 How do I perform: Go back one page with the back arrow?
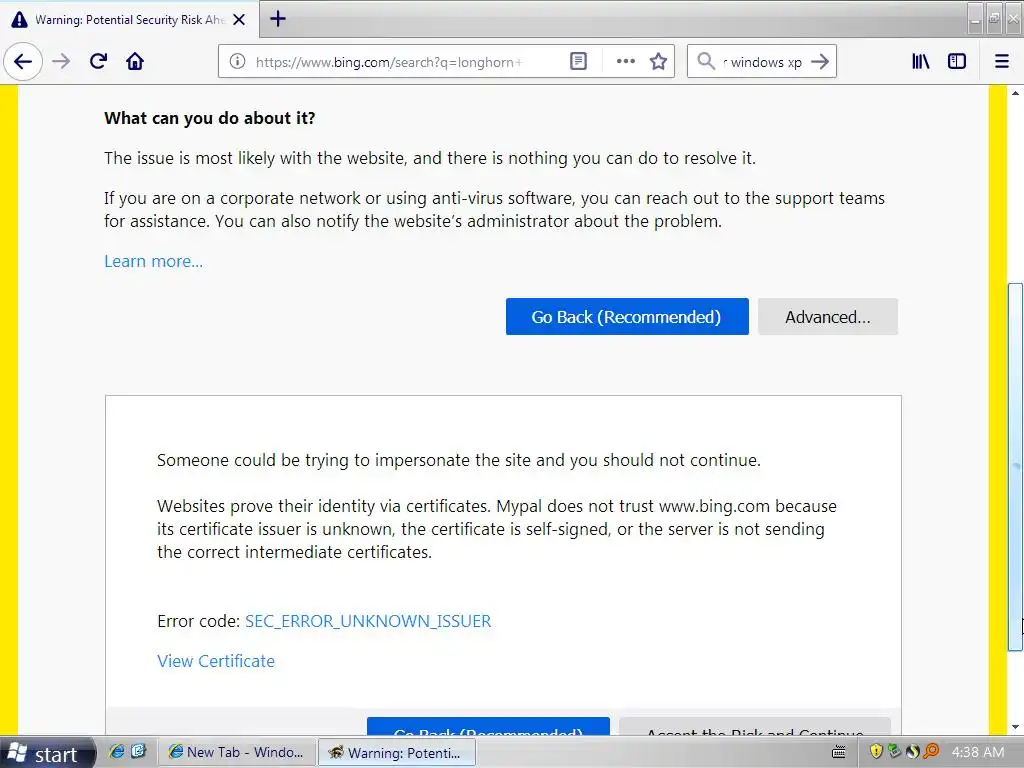click(x=23, y=61)
